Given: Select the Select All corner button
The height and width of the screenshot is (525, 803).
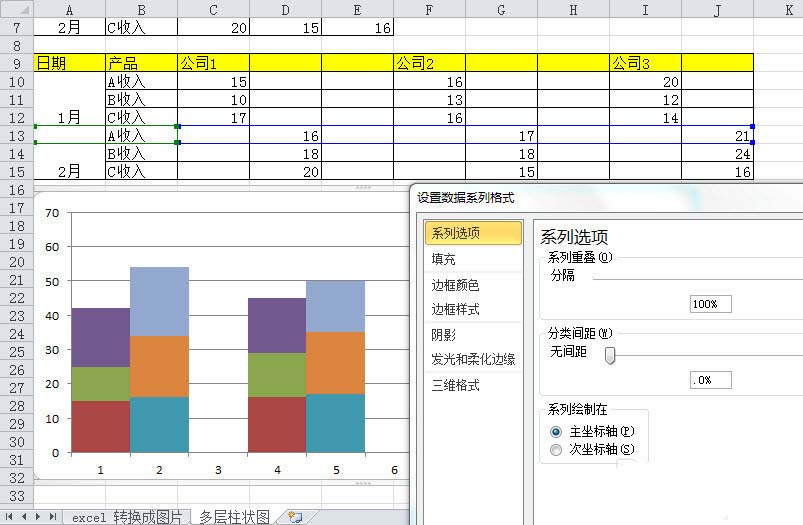Looking at the screenshot, I should click(x=16, y=9).
